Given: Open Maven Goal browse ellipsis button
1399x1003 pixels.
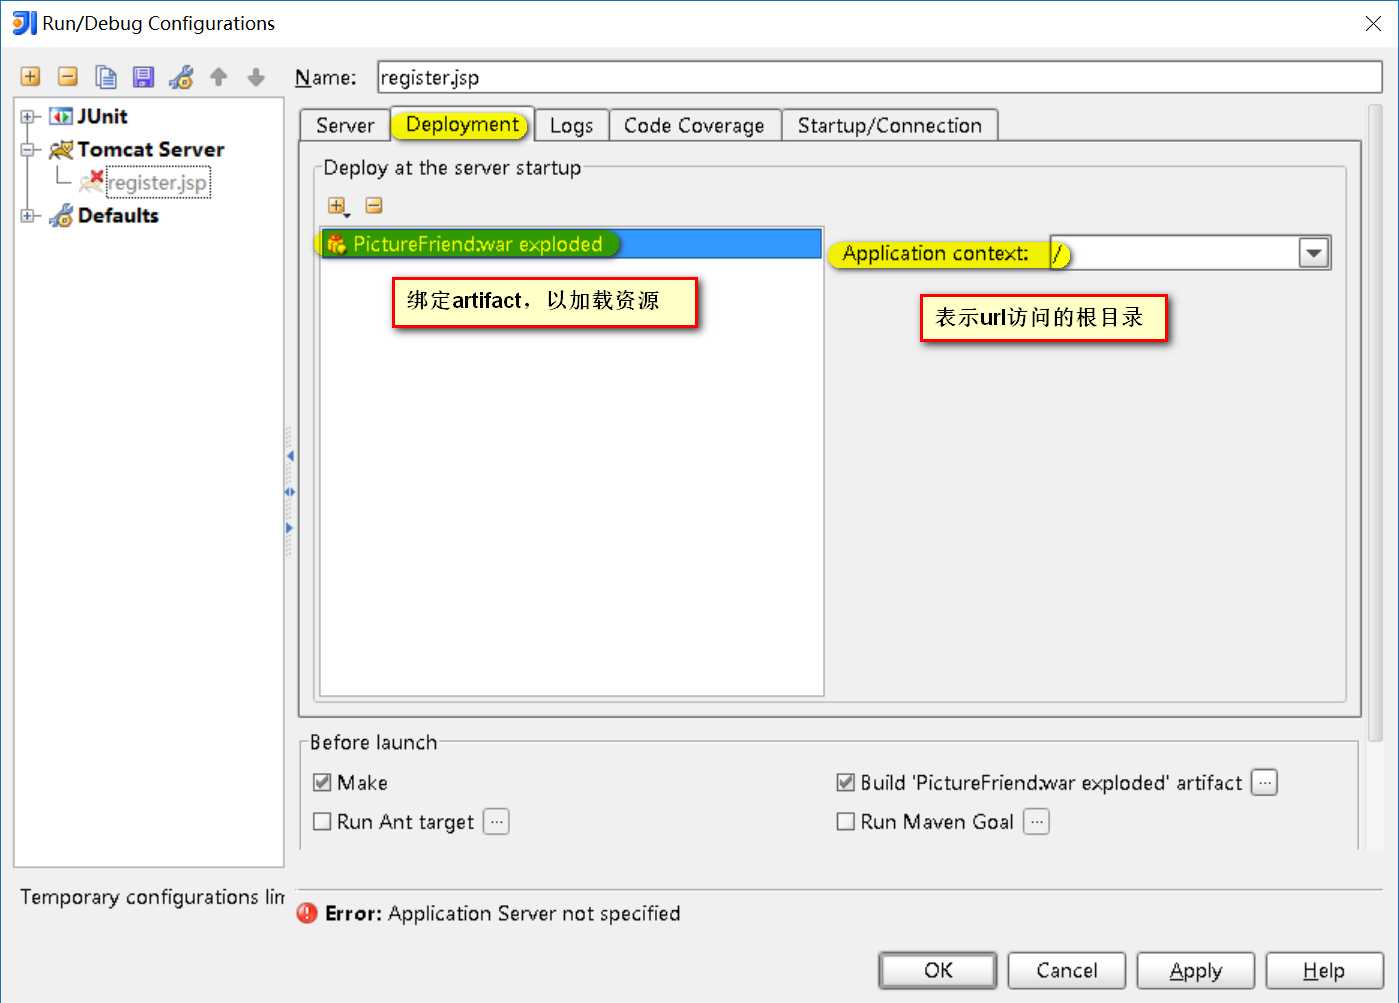Looking at the screenshot, I should point(1037,822).
